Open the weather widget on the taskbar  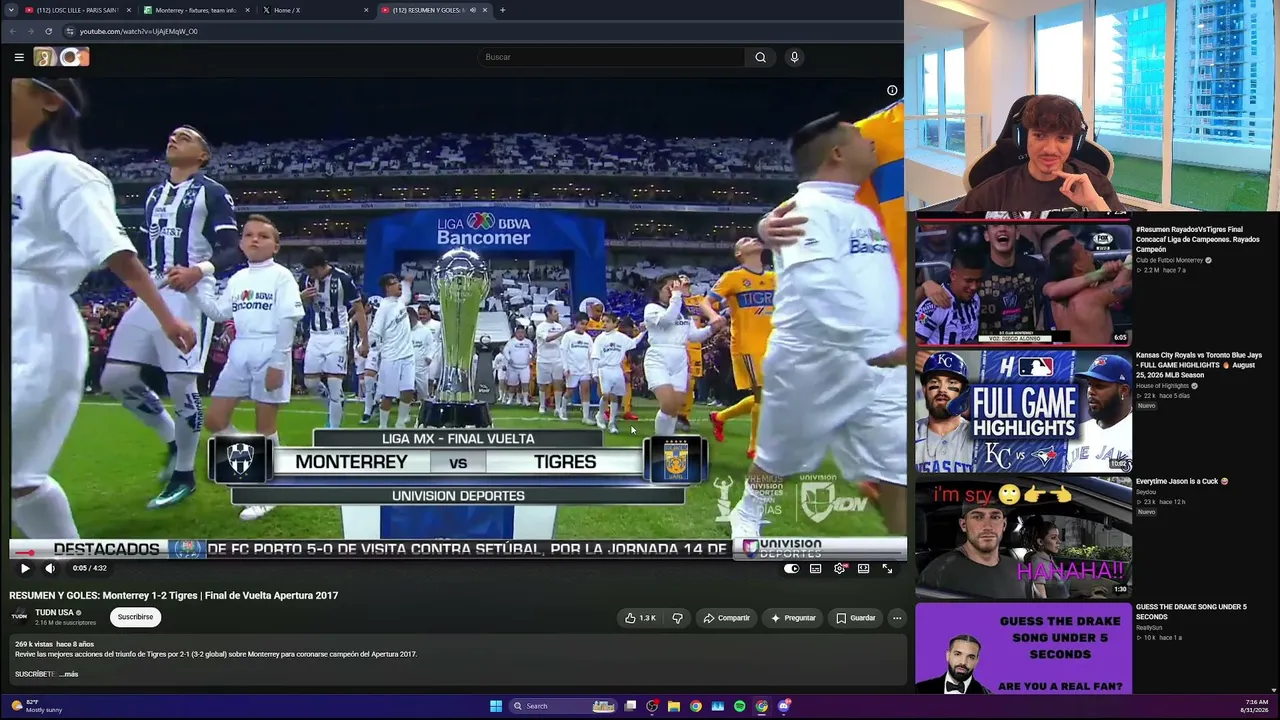[x=38, y=706]
